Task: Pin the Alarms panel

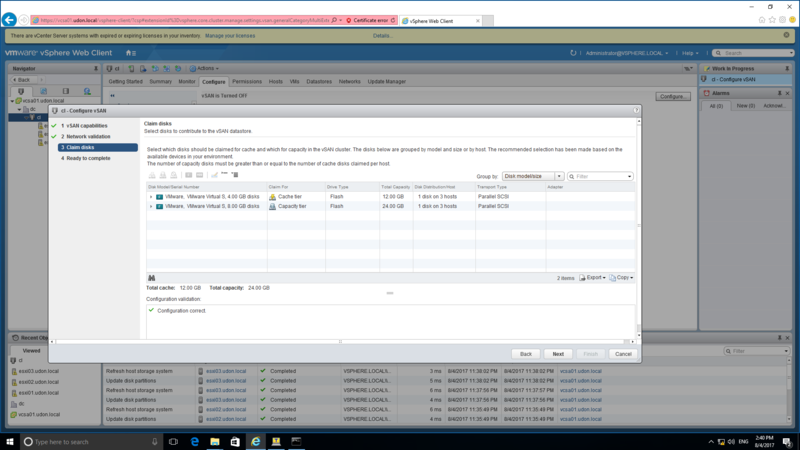Action: pos(780,93)
